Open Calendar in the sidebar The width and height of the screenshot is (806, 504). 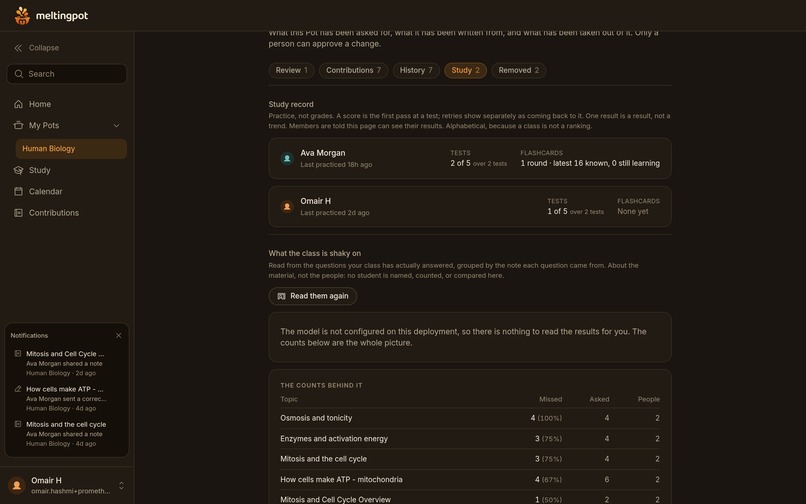click(x=67, y=191)
